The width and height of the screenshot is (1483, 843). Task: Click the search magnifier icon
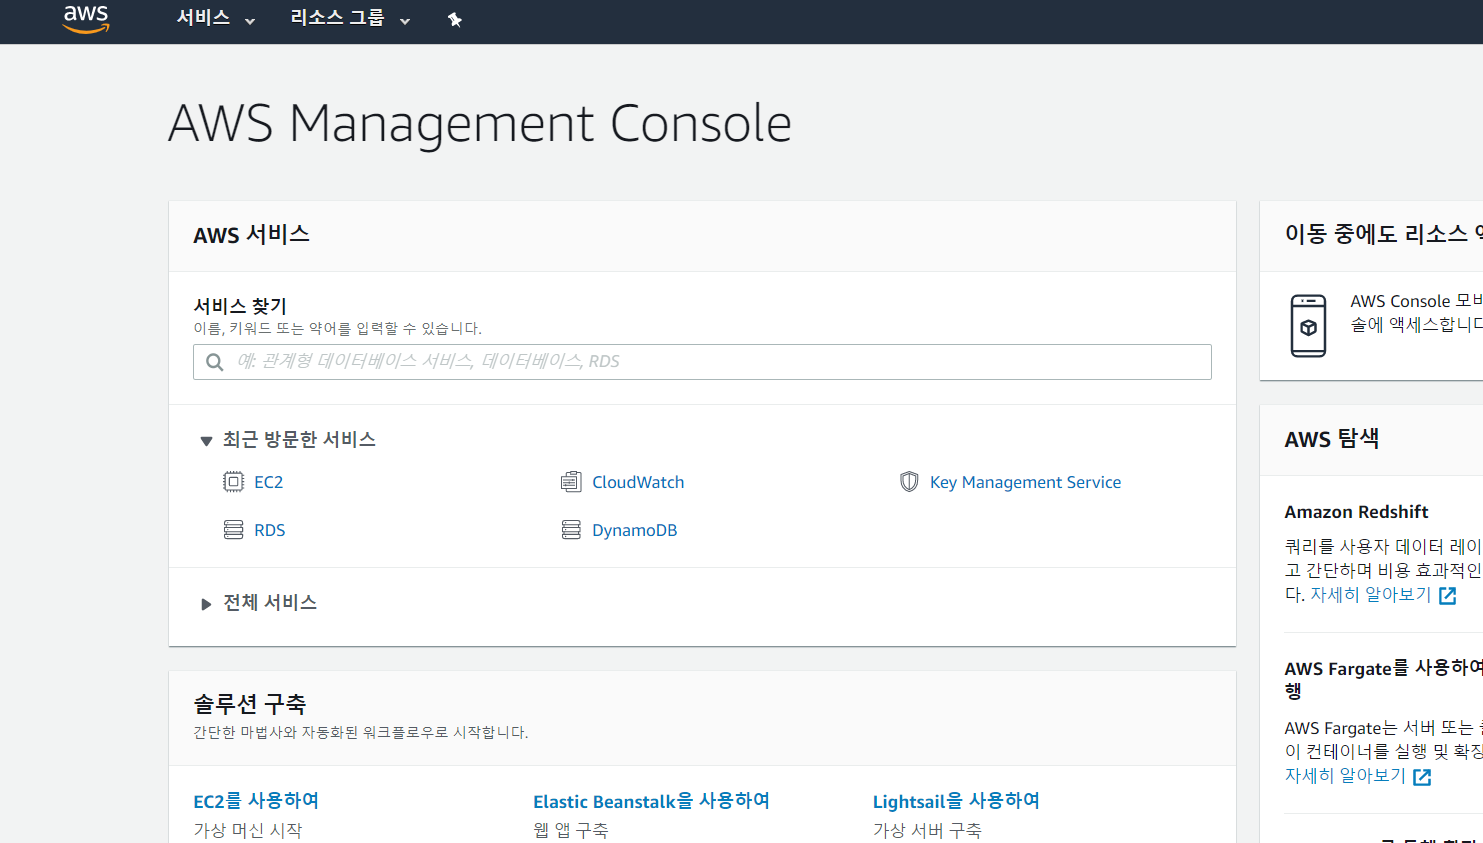(x=214, y=362)
